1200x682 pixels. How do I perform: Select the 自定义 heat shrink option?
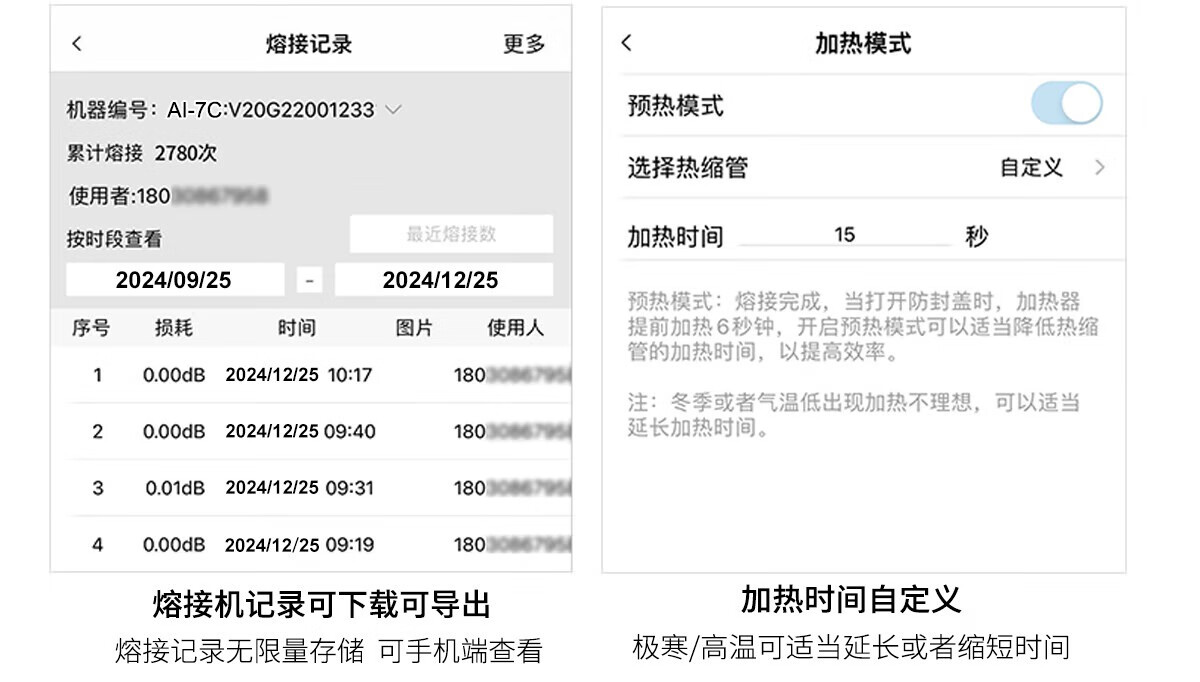click(1031, 168)
